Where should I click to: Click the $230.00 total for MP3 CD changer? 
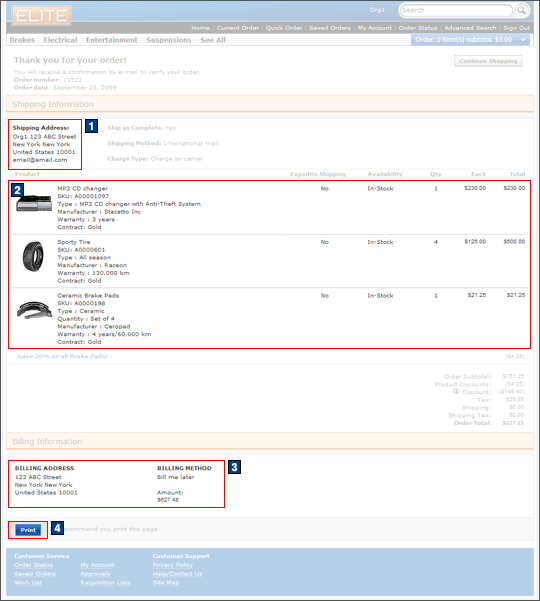tap(514, 188)
